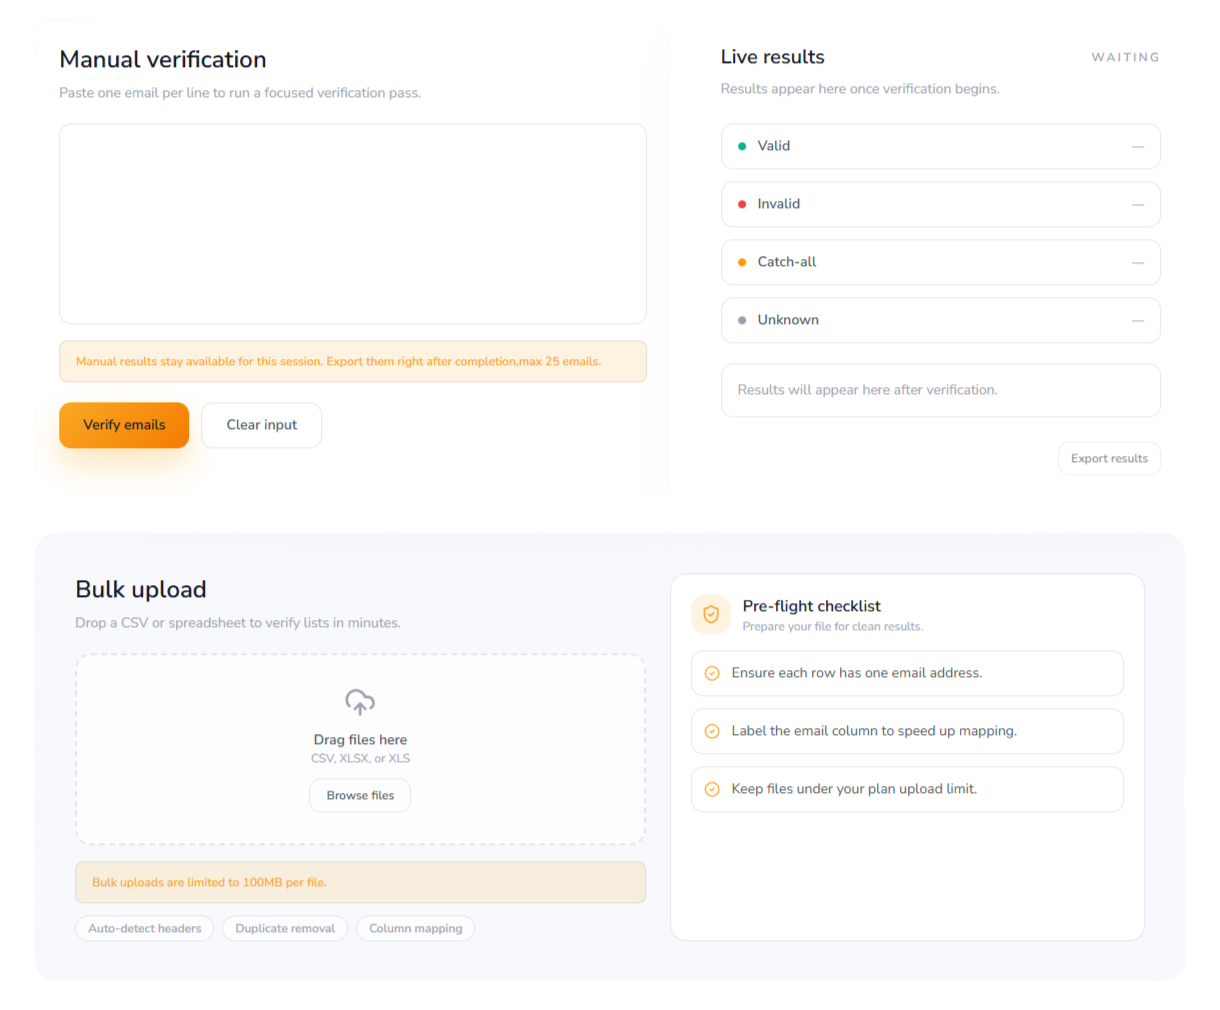Screen dimensions: 1220x1010
Task: Open file picker with Browse files
Action: [x=360, y=795]
